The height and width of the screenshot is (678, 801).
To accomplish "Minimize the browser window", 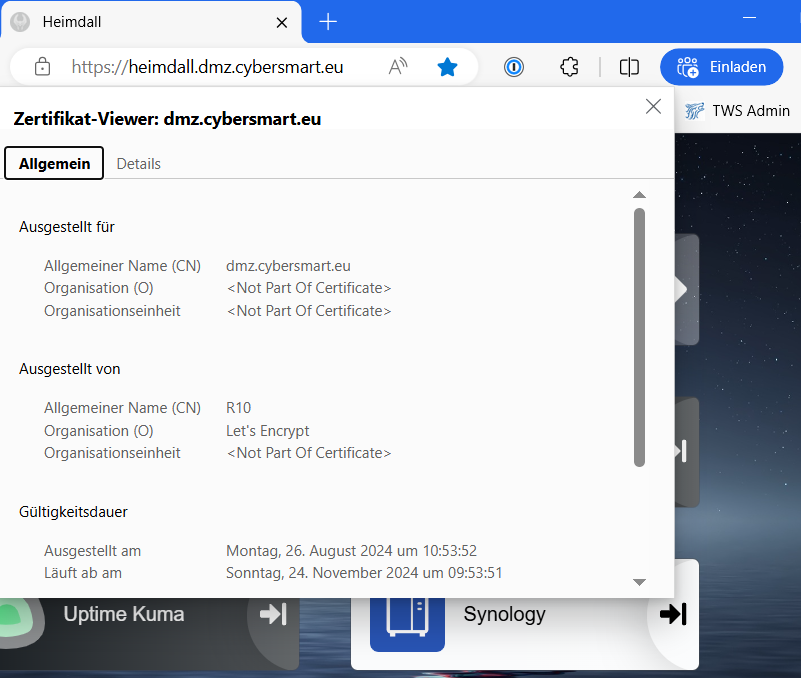I will (x=749, y=17).
